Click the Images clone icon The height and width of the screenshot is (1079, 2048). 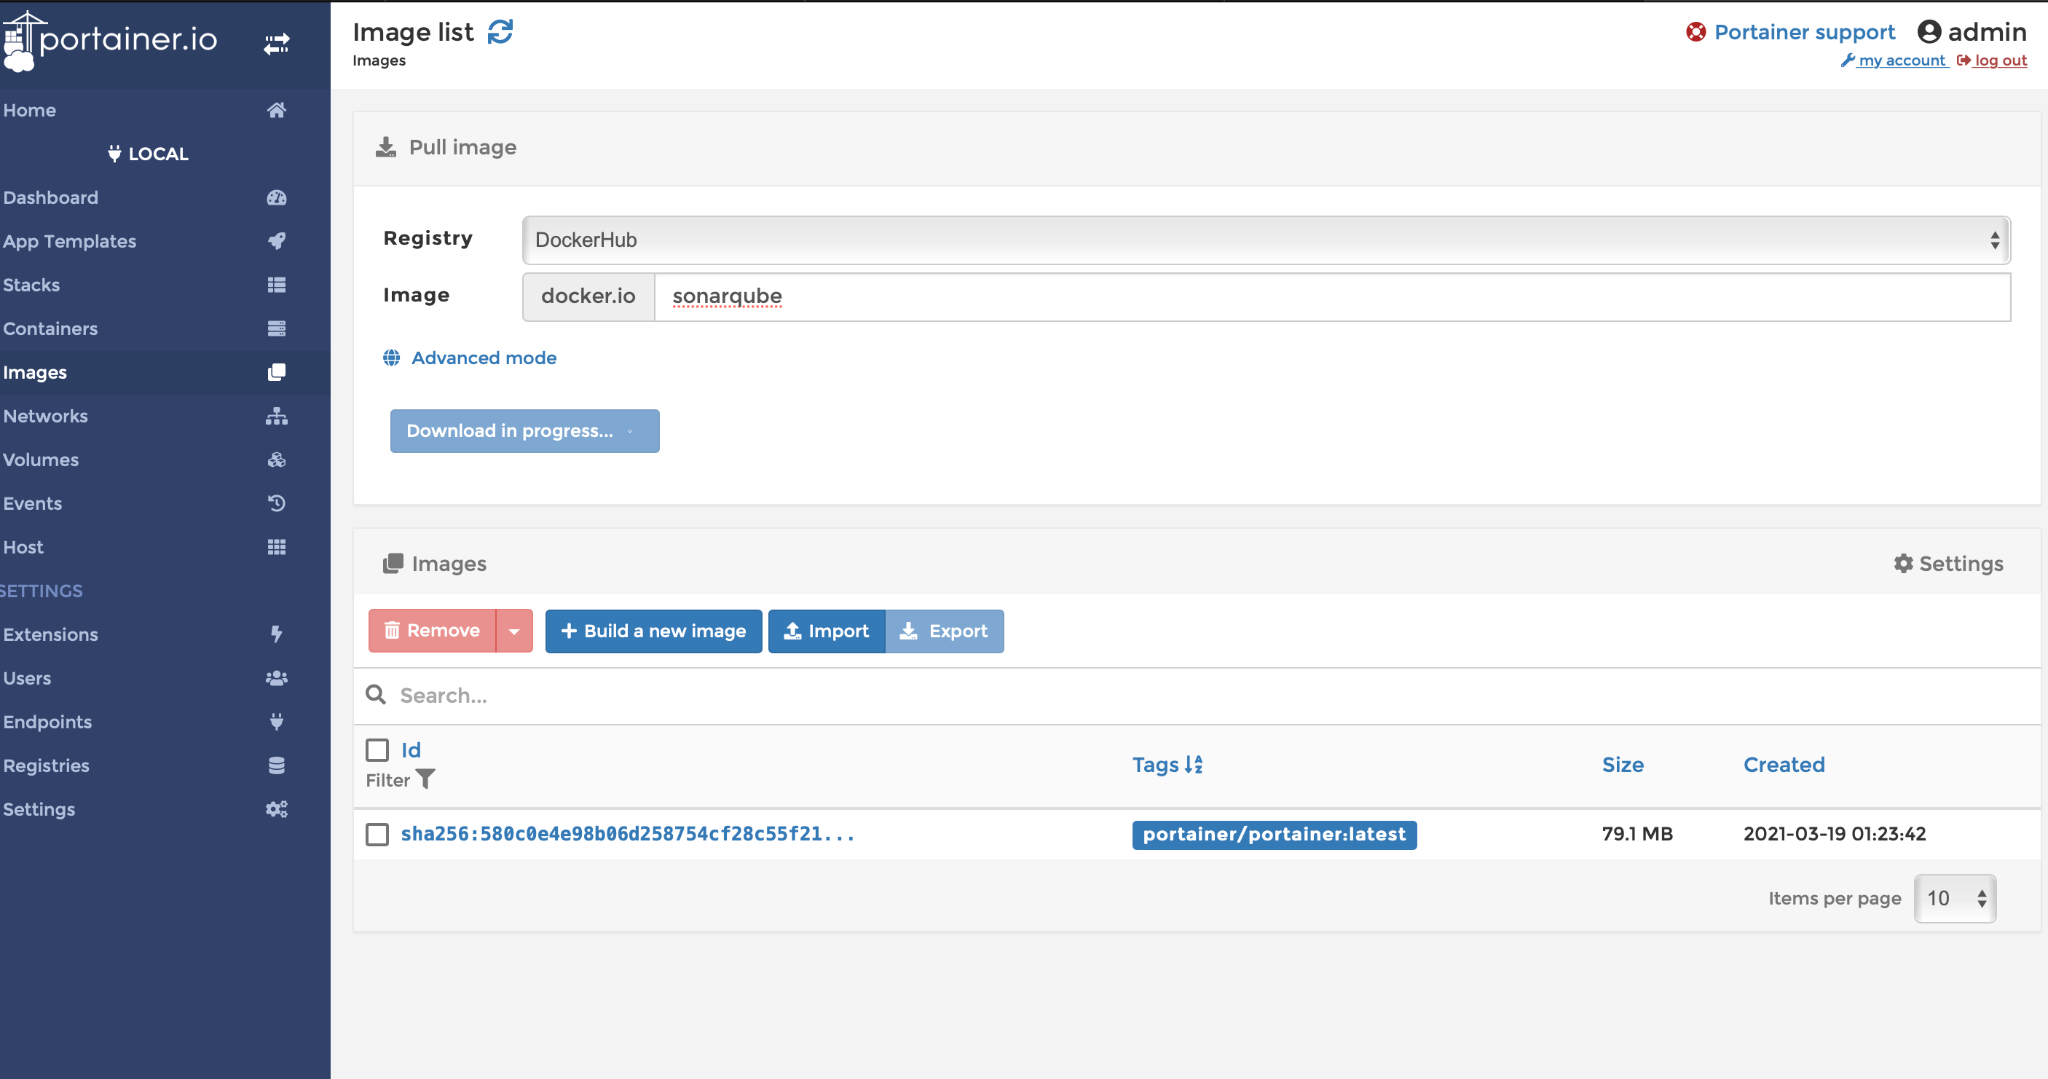(x=277, y=372)
